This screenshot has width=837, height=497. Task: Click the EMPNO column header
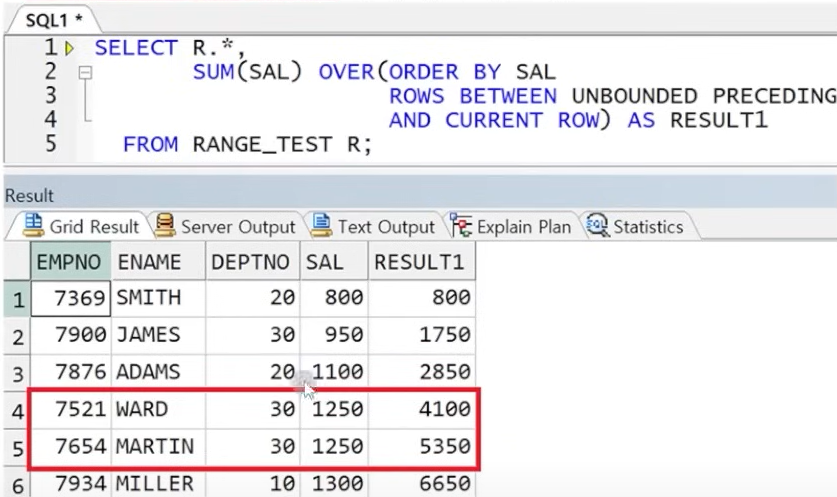(70, 262)
